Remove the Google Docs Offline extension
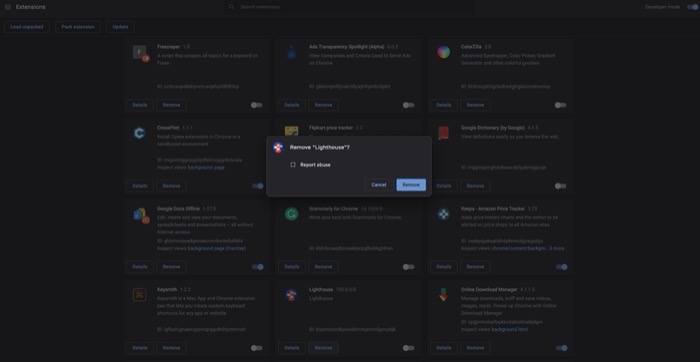Viewport: 700px width, 362px height. click(x=171, y=267)
